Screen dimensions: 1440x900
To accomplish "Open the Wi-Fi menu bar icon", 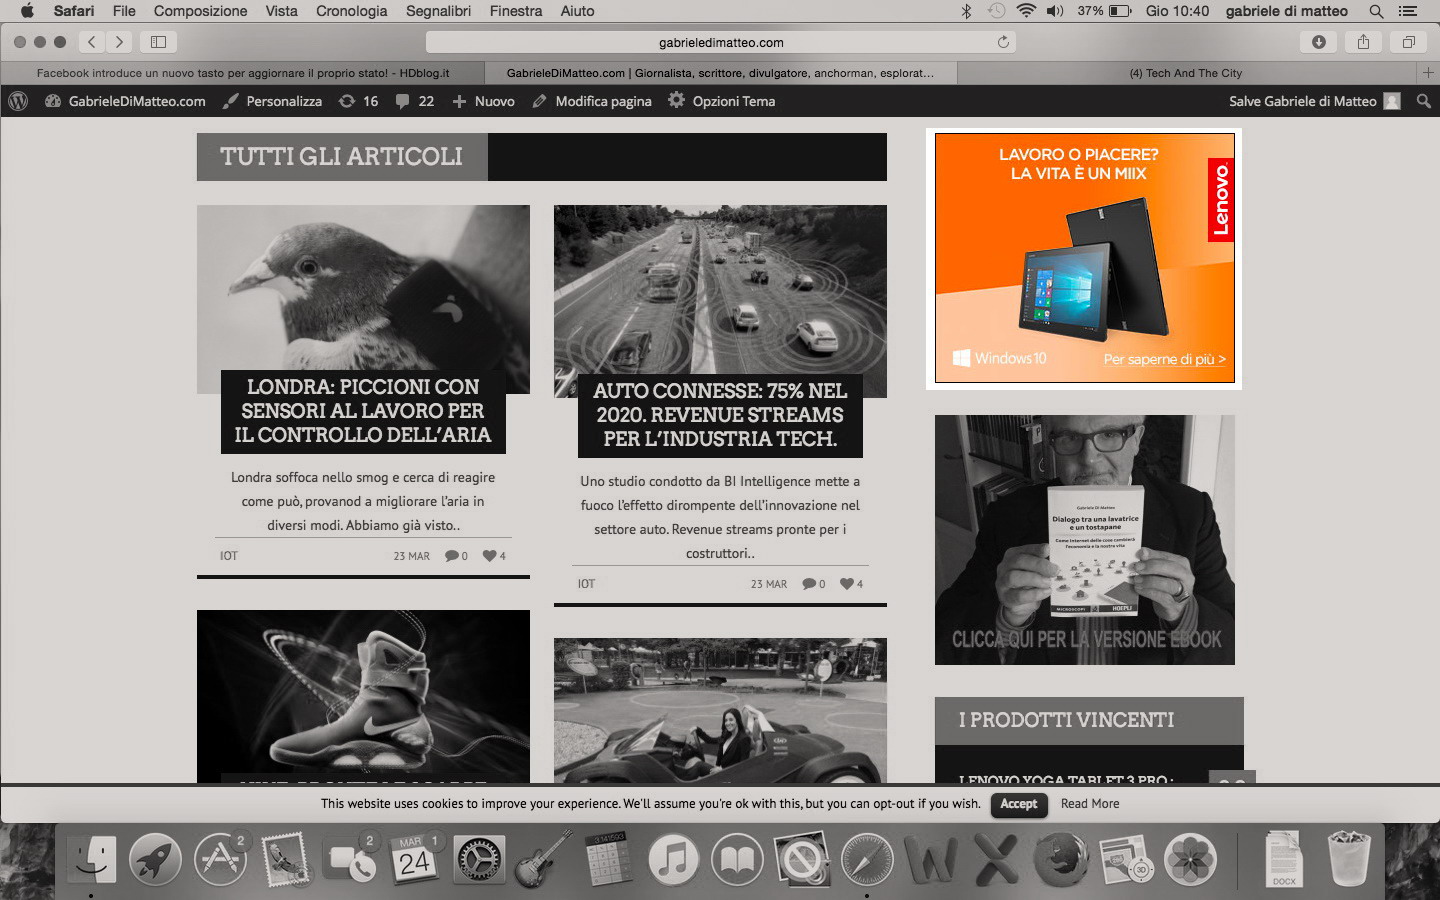I will [1026, 11].
